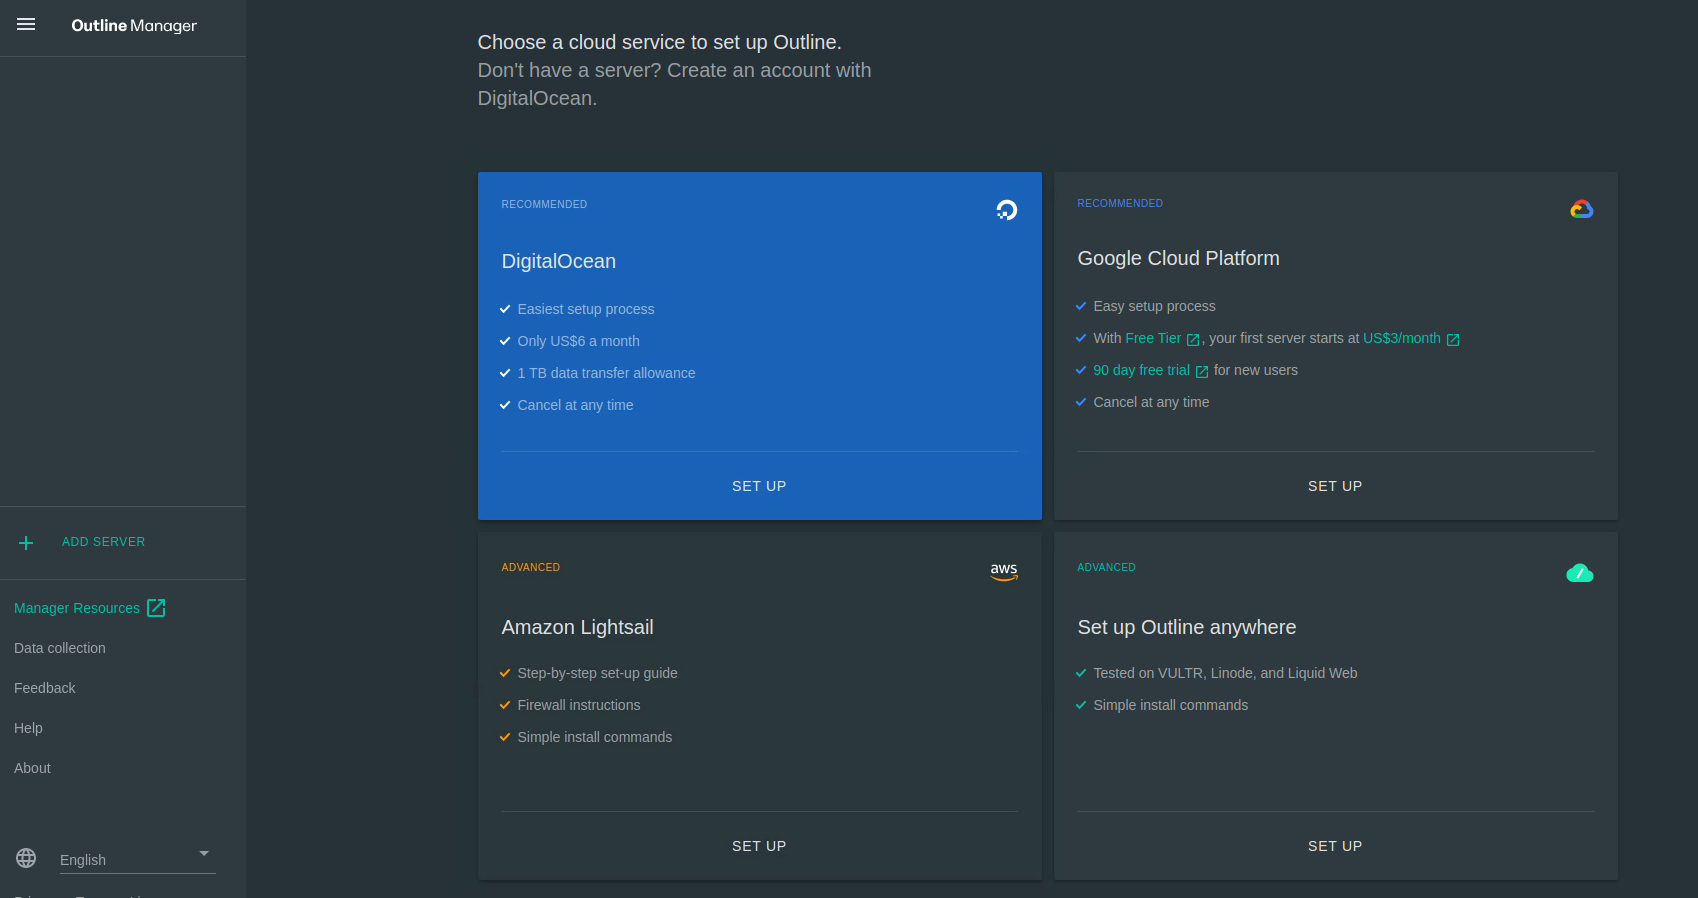Click the plus icon beside Add Server
Viewport: 1698px width, 898px height.
pyautogui.click(x=26, y=542)
